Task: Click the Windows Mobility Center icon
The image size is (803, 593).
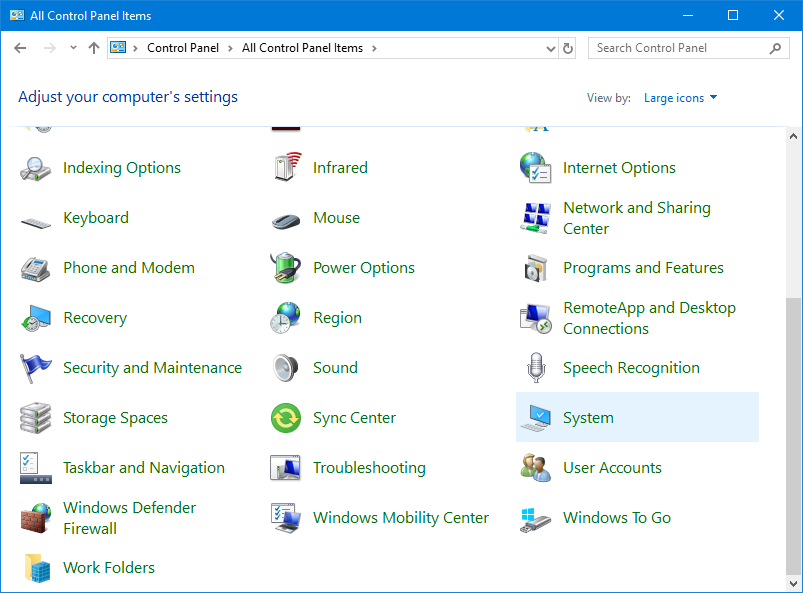Action: [x=285, y=518]
